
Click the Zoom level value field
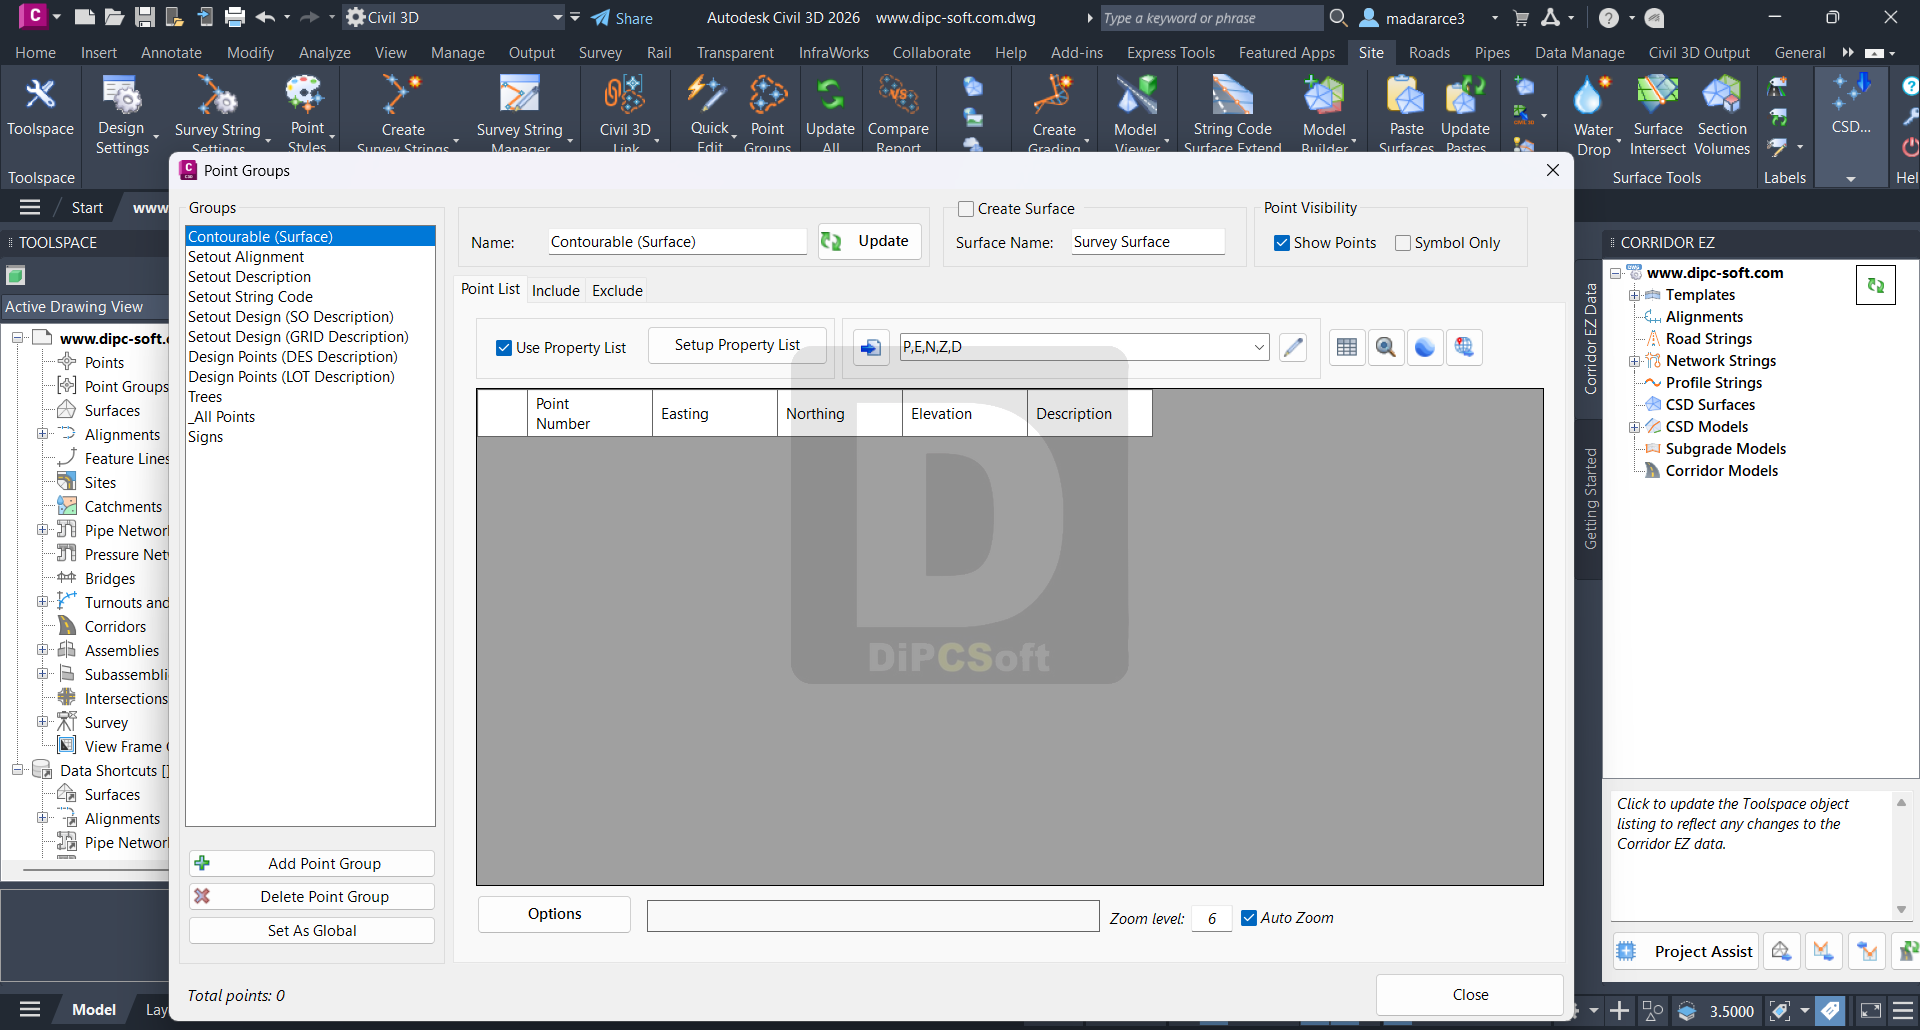(x=1212, y=918)
